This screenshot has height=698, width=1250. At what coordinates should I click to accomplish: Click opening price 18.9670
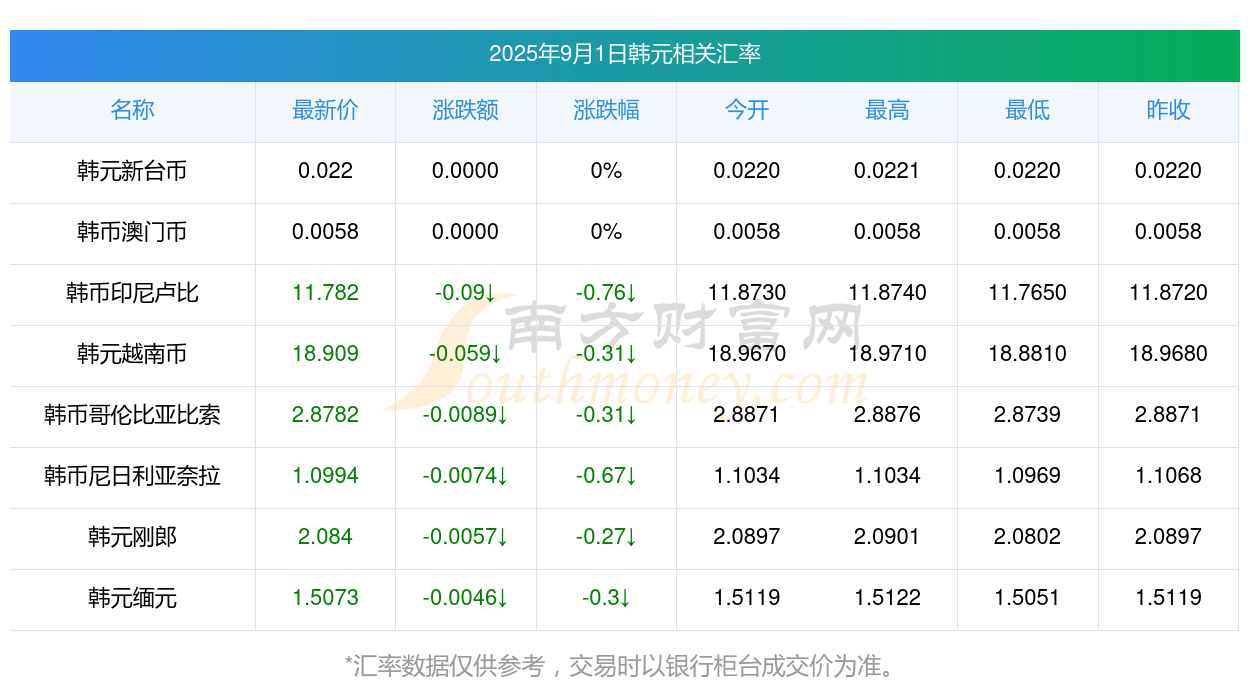coord(747,354)
